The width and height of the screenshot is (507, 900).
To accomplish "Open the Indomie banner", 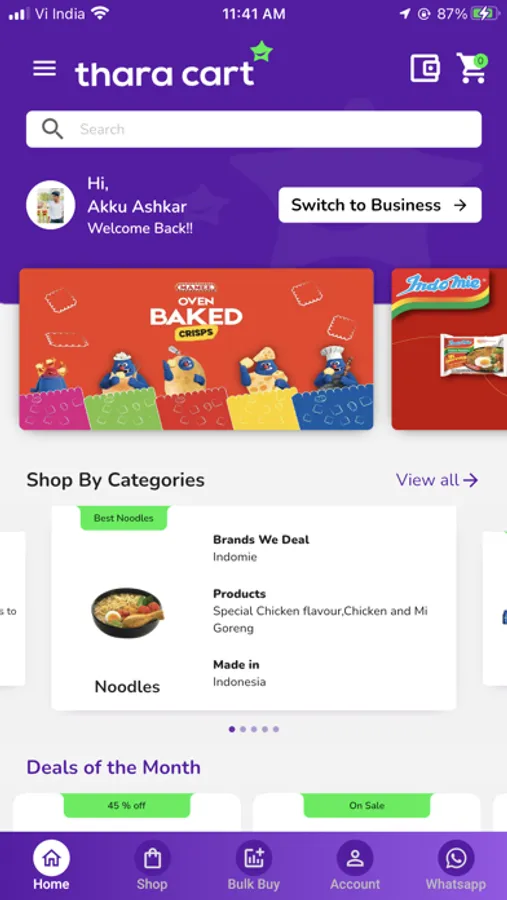I will point(449,349).
